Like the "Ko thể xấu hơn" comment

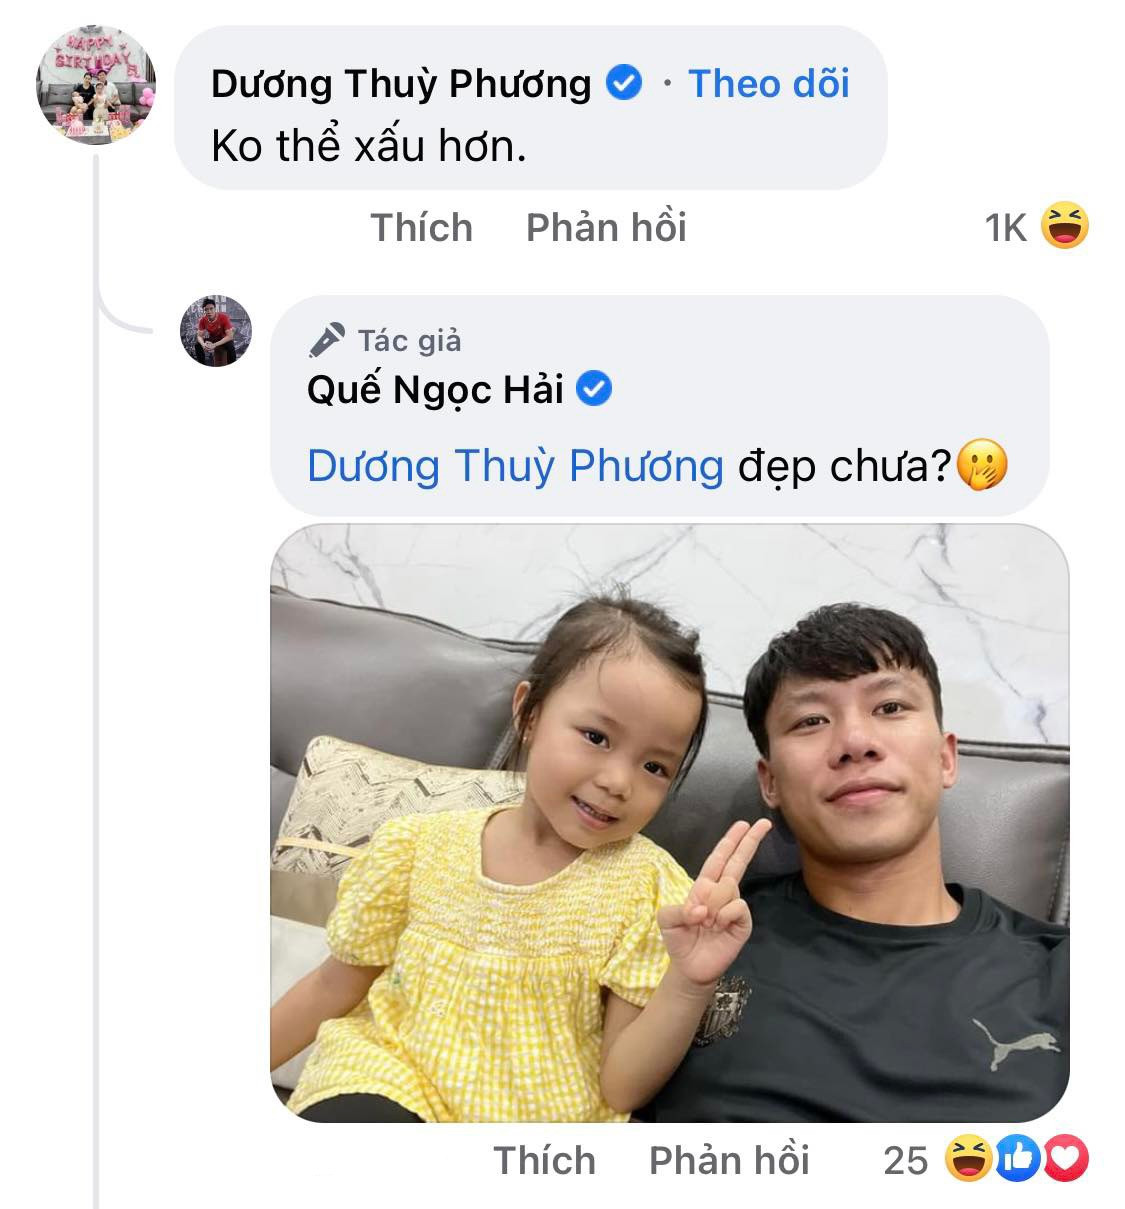421,228
